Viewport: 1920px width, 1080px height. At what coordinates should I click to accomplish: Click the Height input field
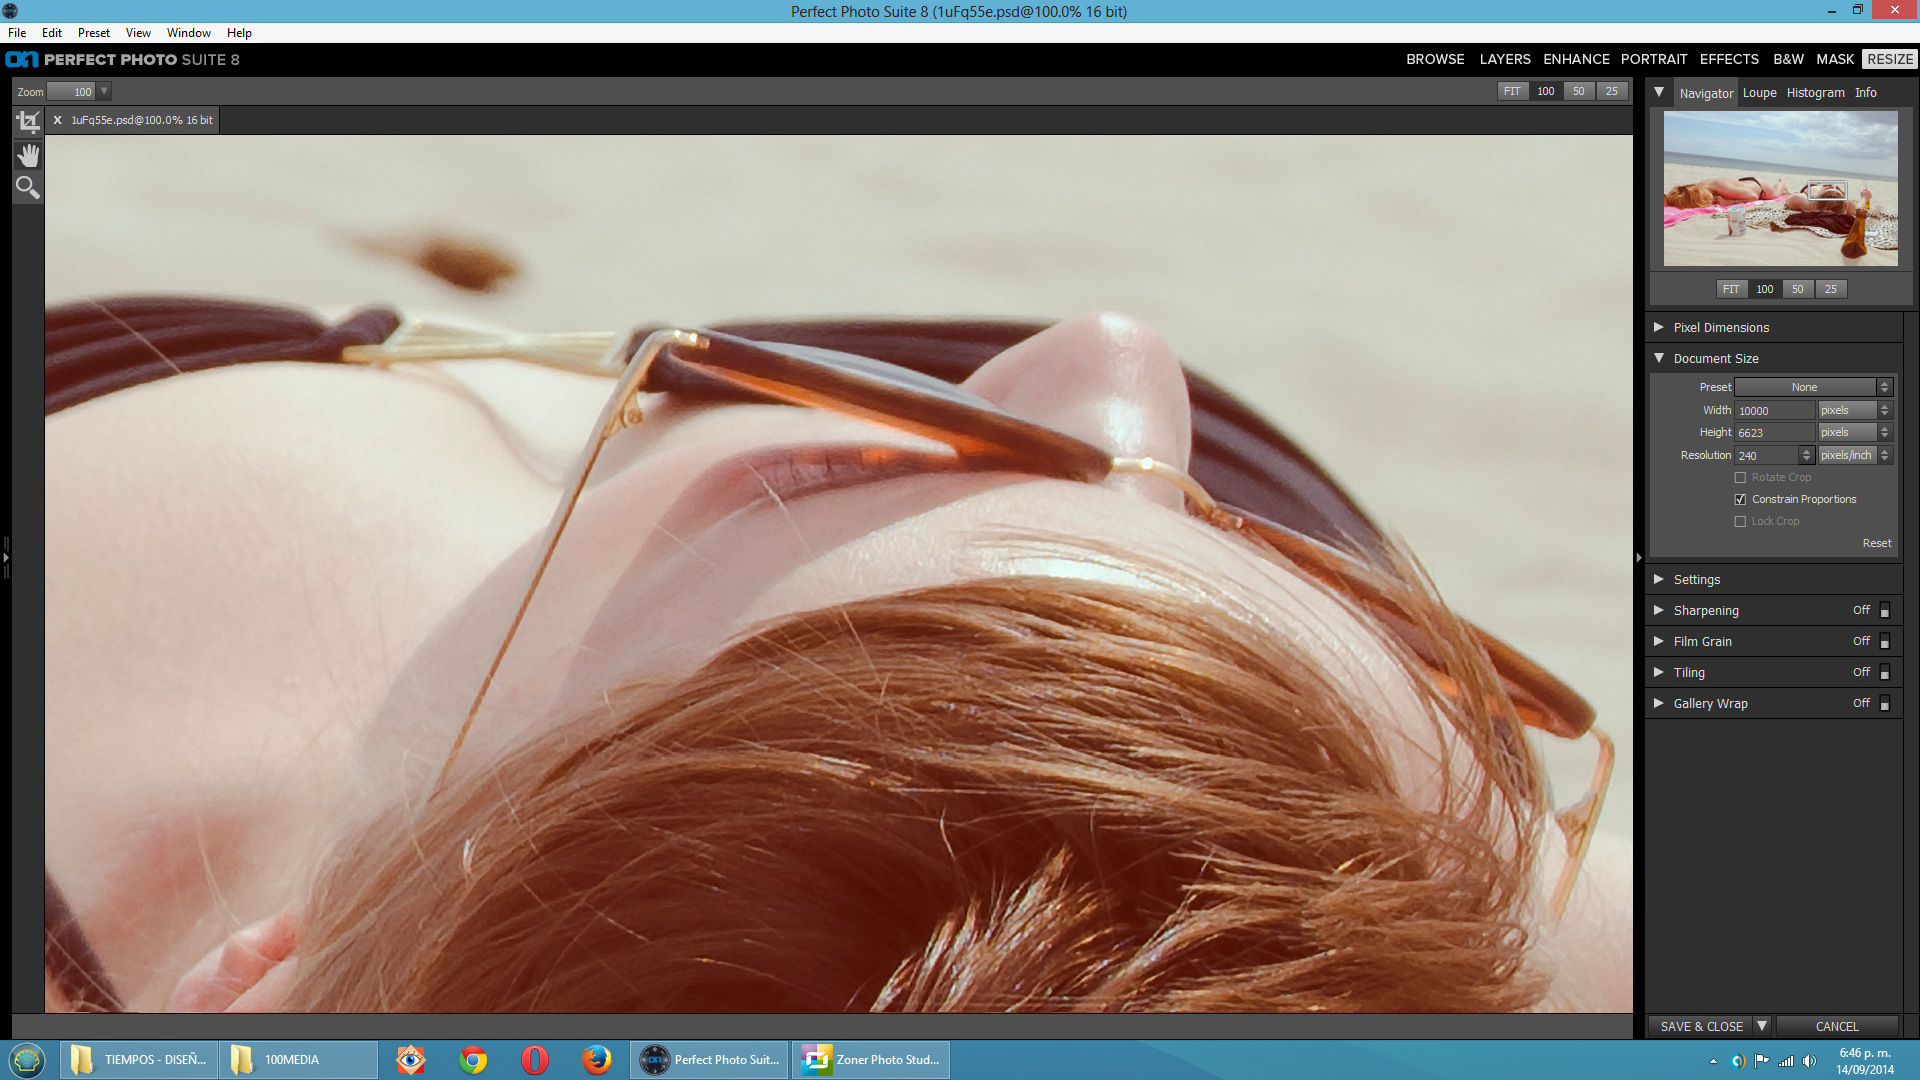point(1774,433)
